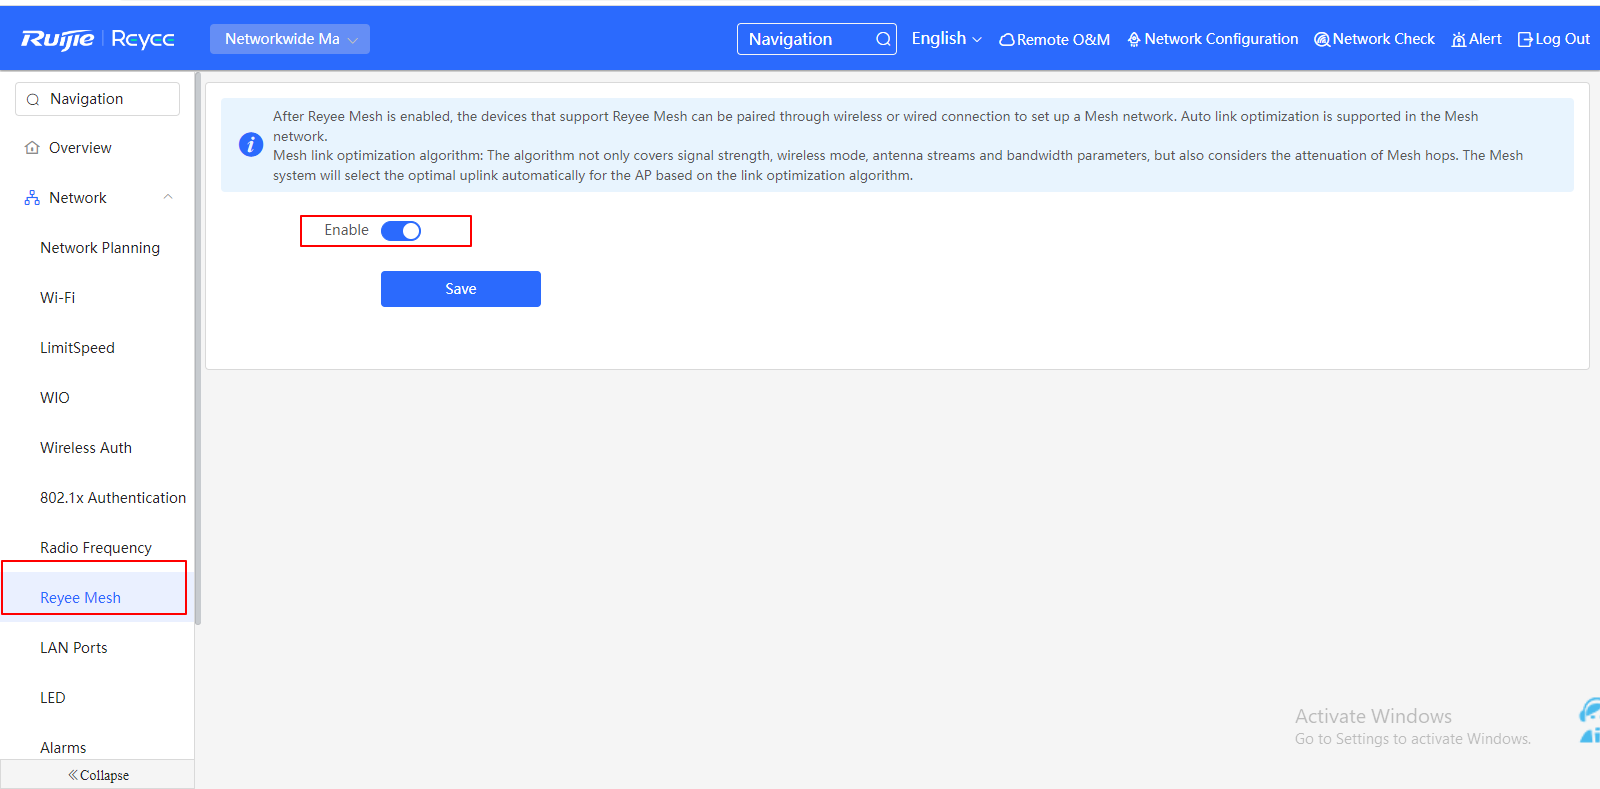Click the Alert link text
The width and height of the screenshot is (1600, 789).
point(1485,39)
